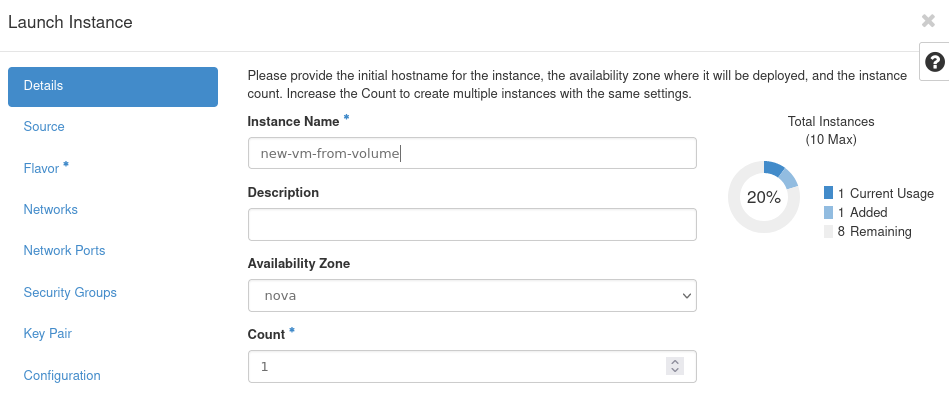The image size is (949, 401).
Task: Click the Launch Instance dialog title
Action: (70, 22)
